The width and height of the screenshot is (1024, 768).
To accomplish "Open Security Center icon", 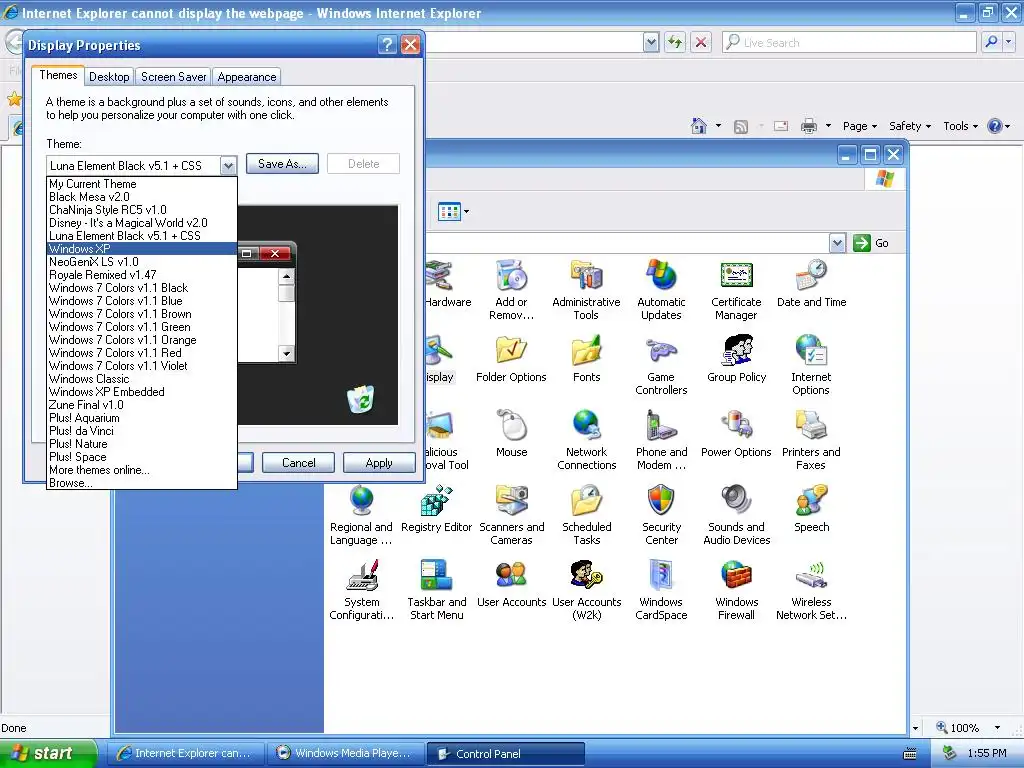I will point(661,515).
